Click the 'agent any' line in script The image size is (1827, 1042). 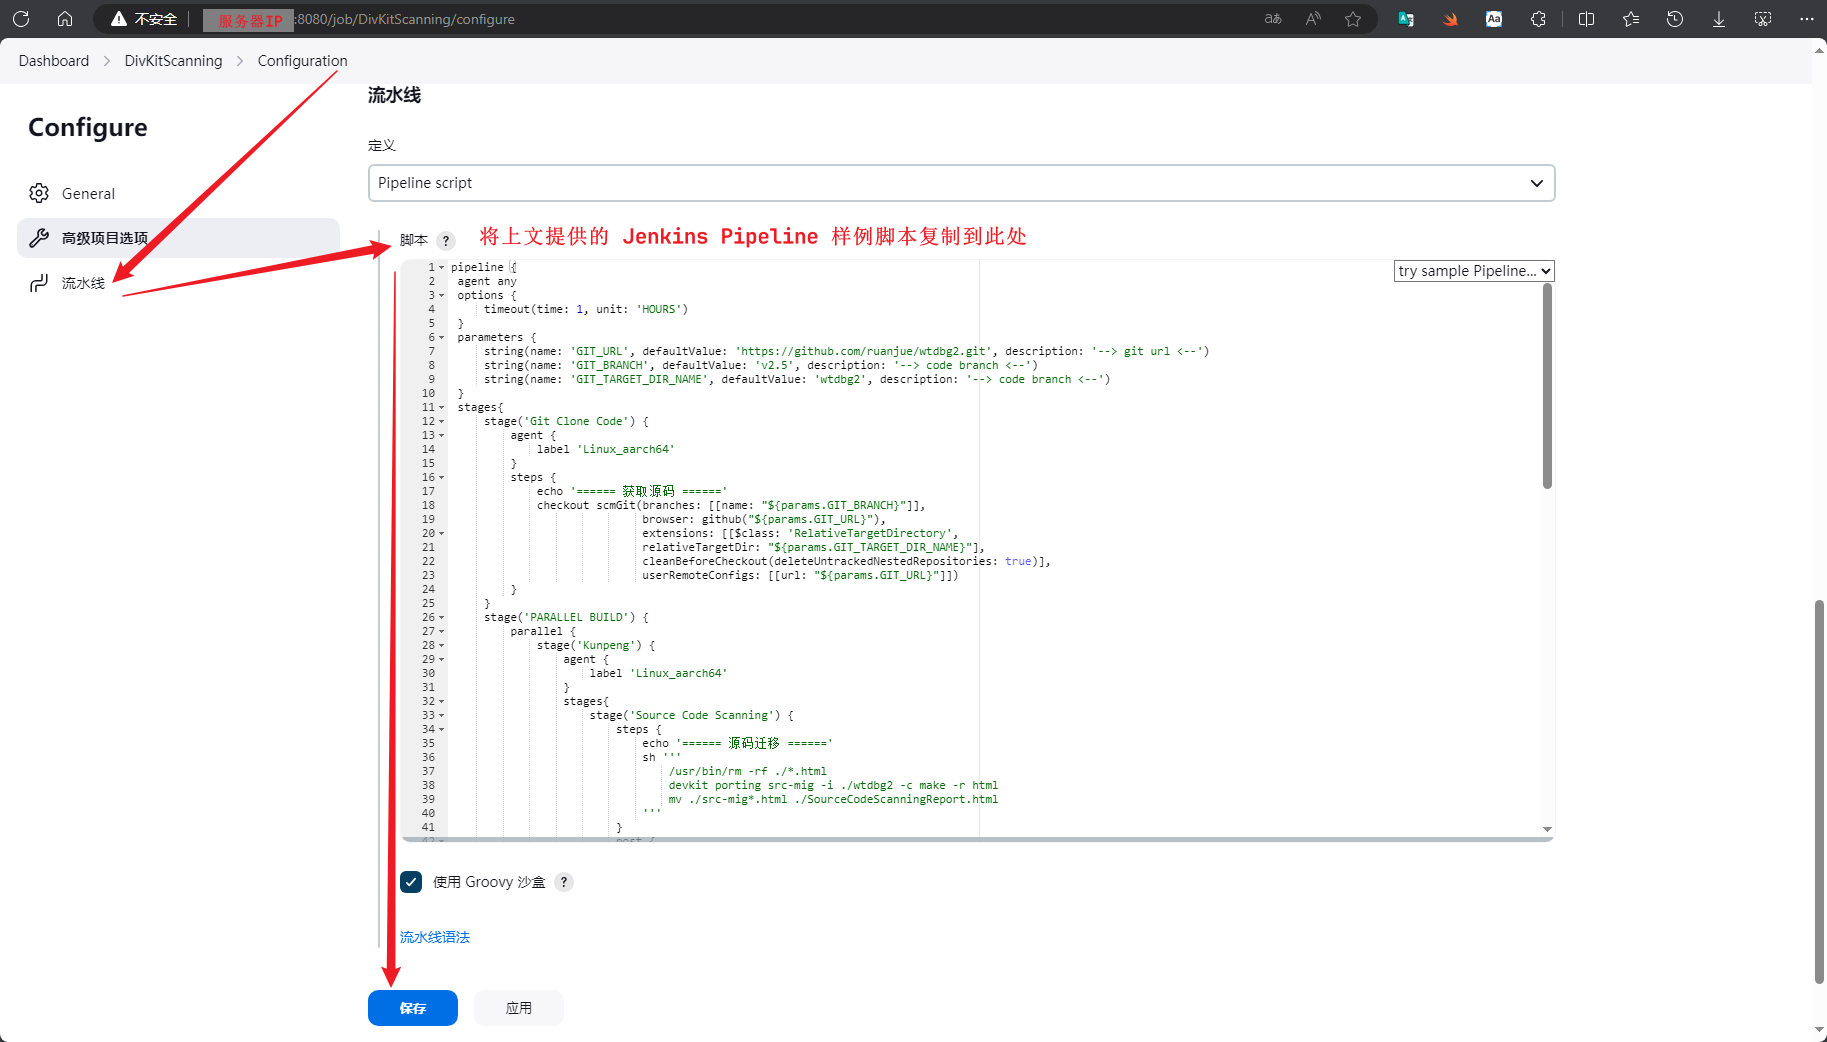tap(487, 282)
